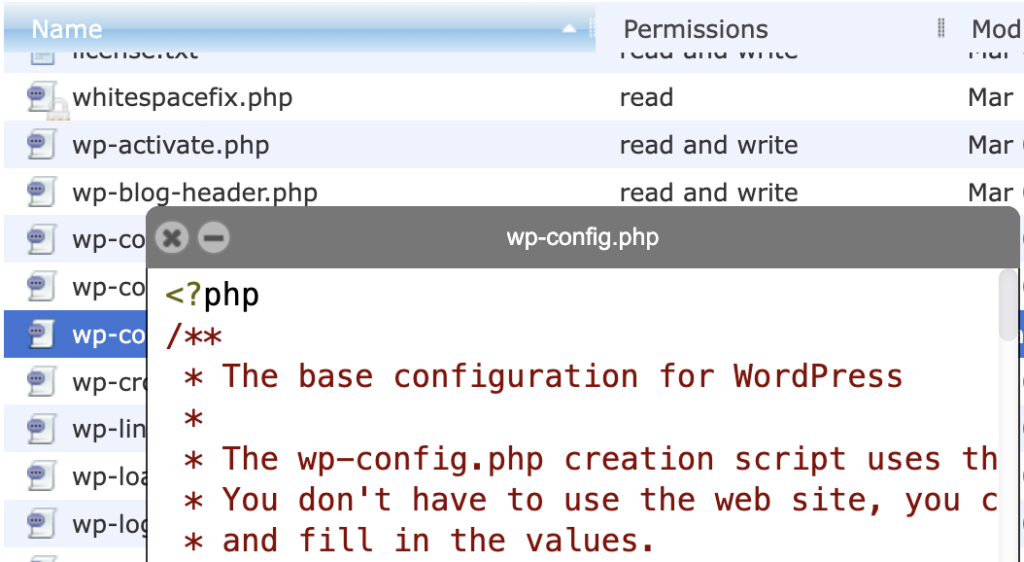Click the file icon beside wp-loa

click(x=42, y=477)
